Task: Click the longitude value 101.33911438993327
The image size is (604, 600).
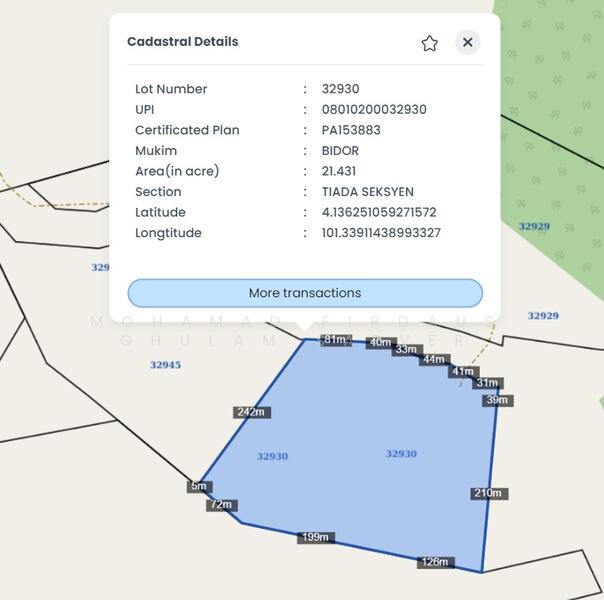Action: click(x=381, y=233)
